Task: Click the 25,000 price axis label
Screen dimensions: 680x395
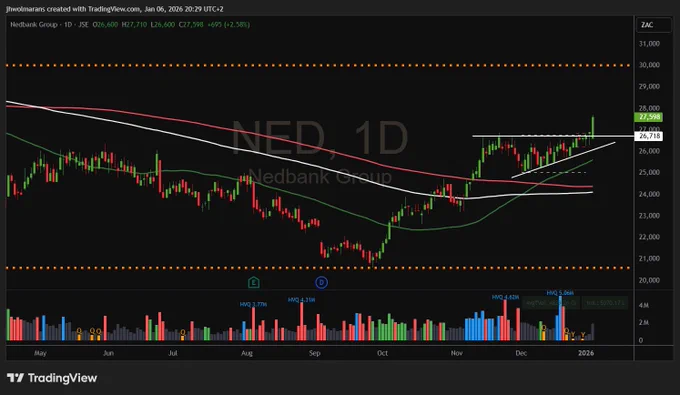Action: point(649,173)
